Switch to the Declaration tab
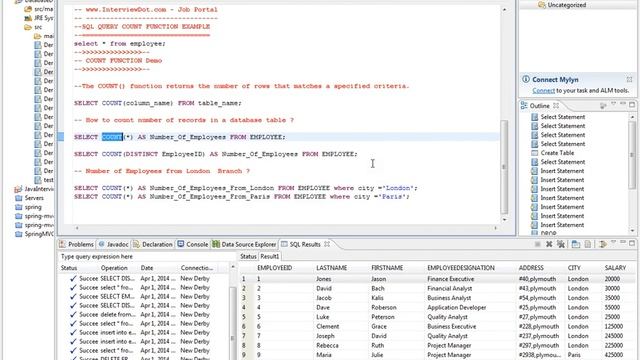 click(153, 244)
